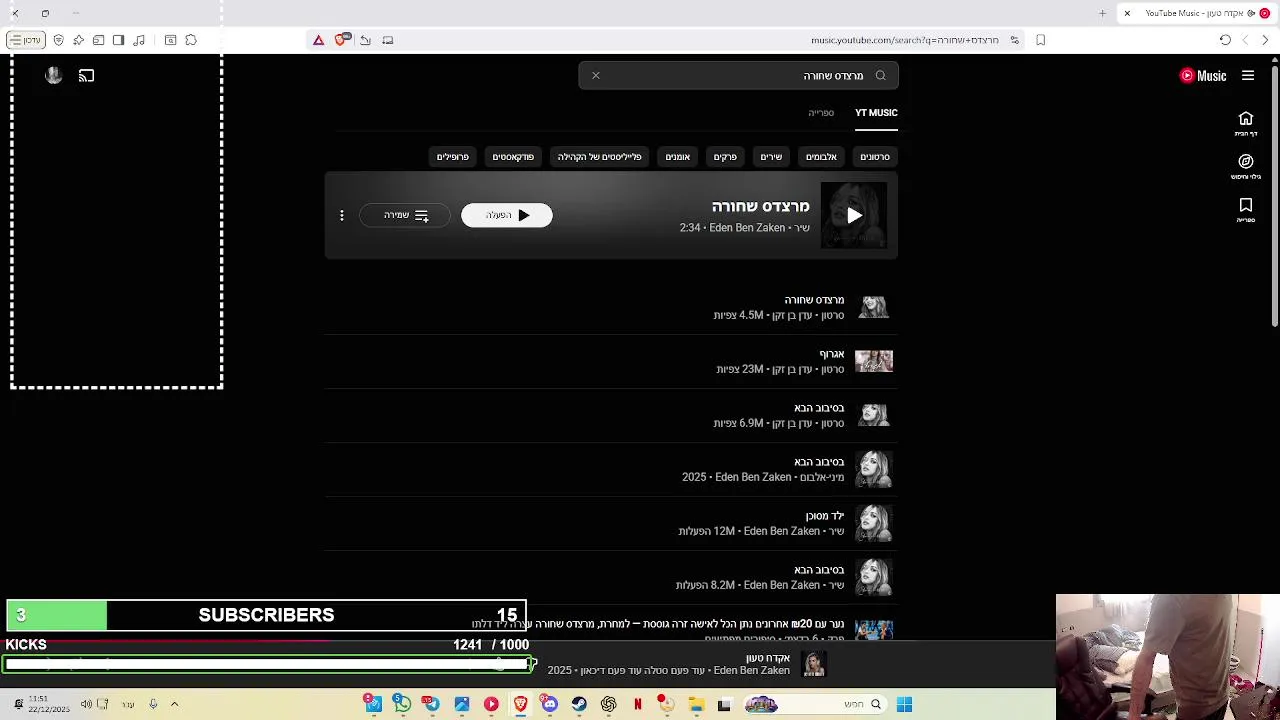Filter results by פרופילים chip
This screenshot has height=720, width=1280.
[x=453, y=157]
